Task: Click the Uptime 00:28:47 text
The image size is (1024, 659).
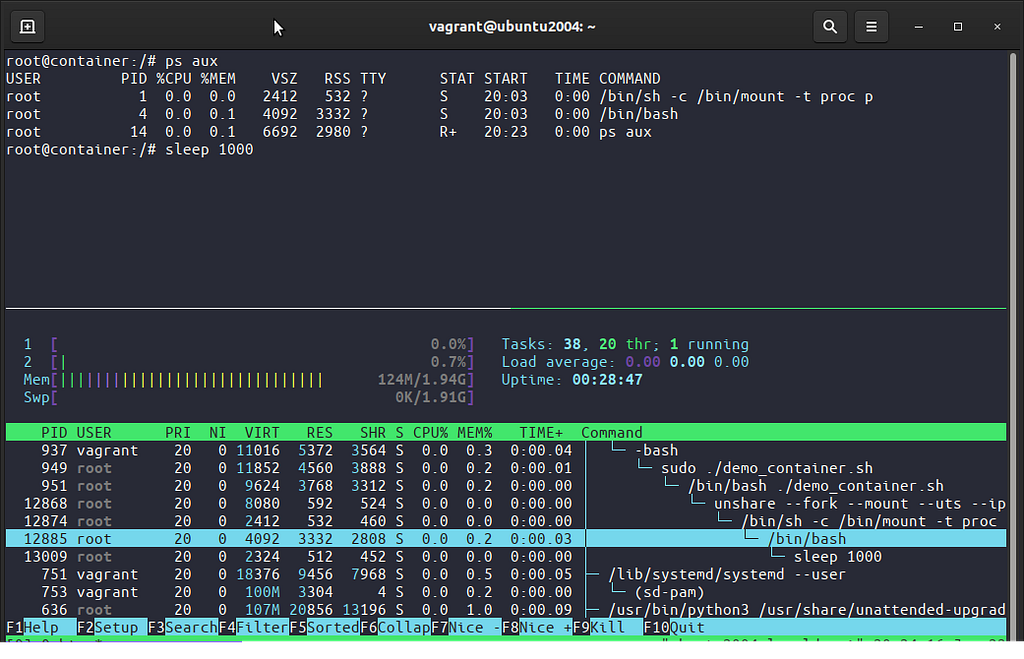Action: [x=572, y=379]
